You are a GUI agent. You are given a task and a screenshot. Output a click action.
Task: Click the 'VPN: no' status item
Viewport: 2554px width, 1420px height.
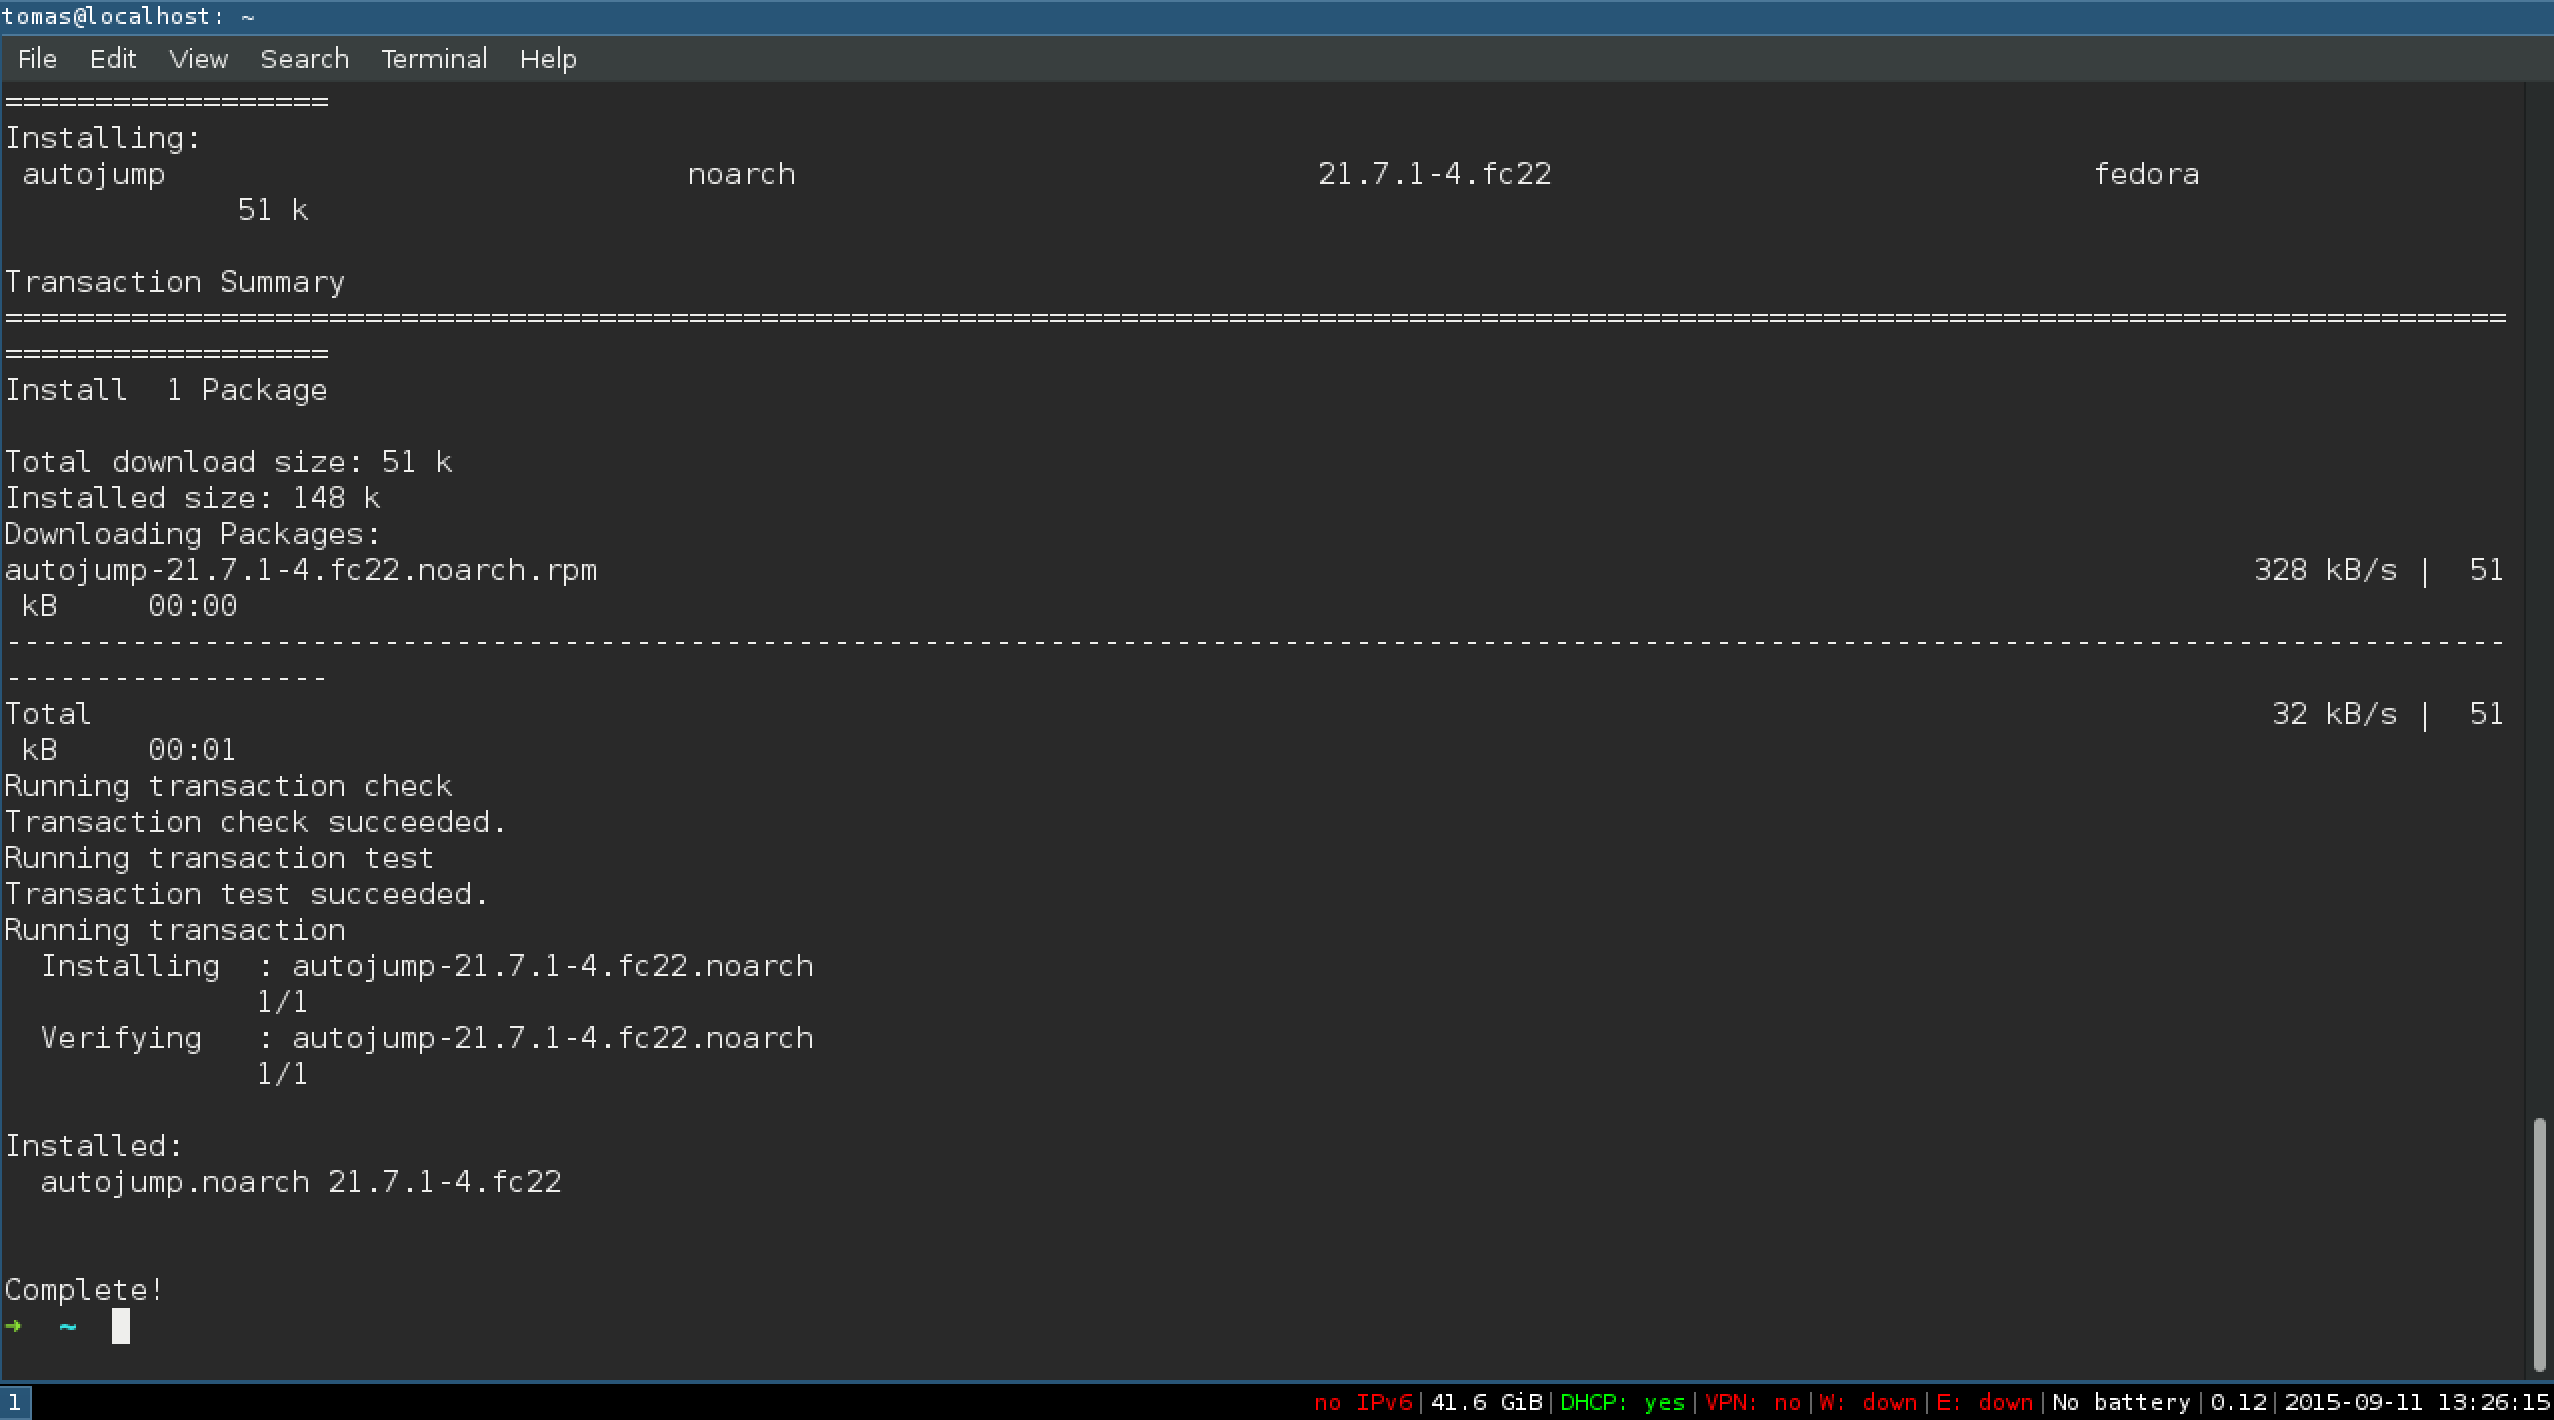(x=1752, y=1402)
